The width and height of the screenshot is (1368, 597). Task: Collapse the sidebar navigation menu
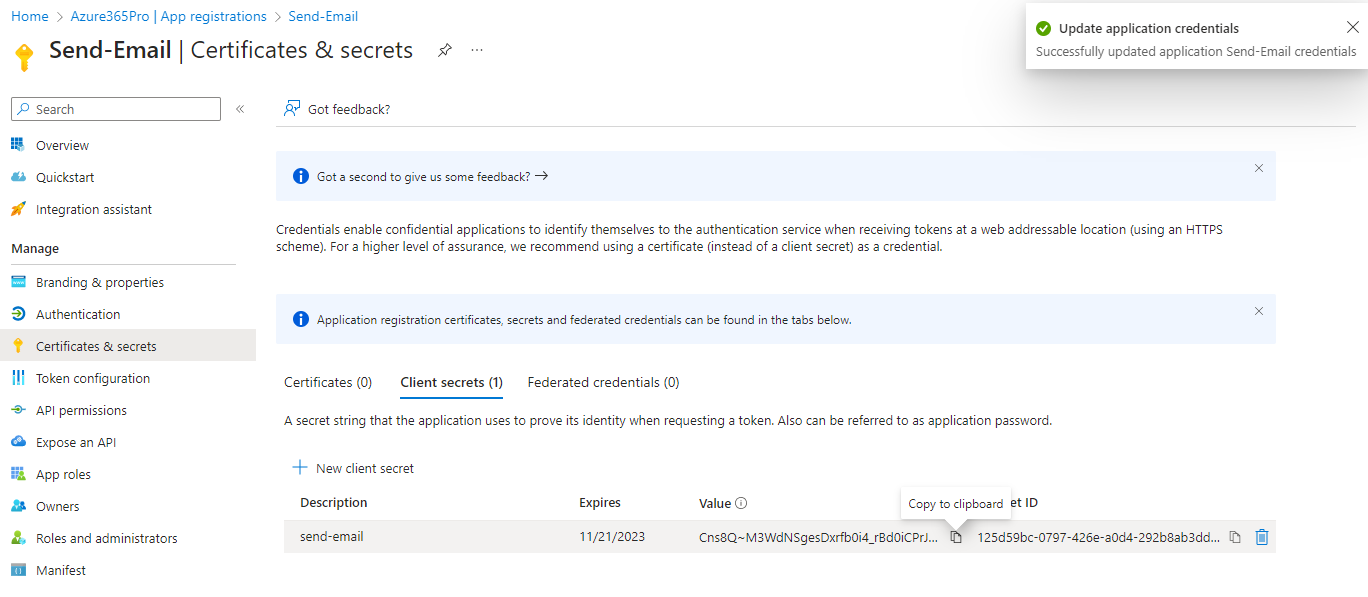click(240, 109)
